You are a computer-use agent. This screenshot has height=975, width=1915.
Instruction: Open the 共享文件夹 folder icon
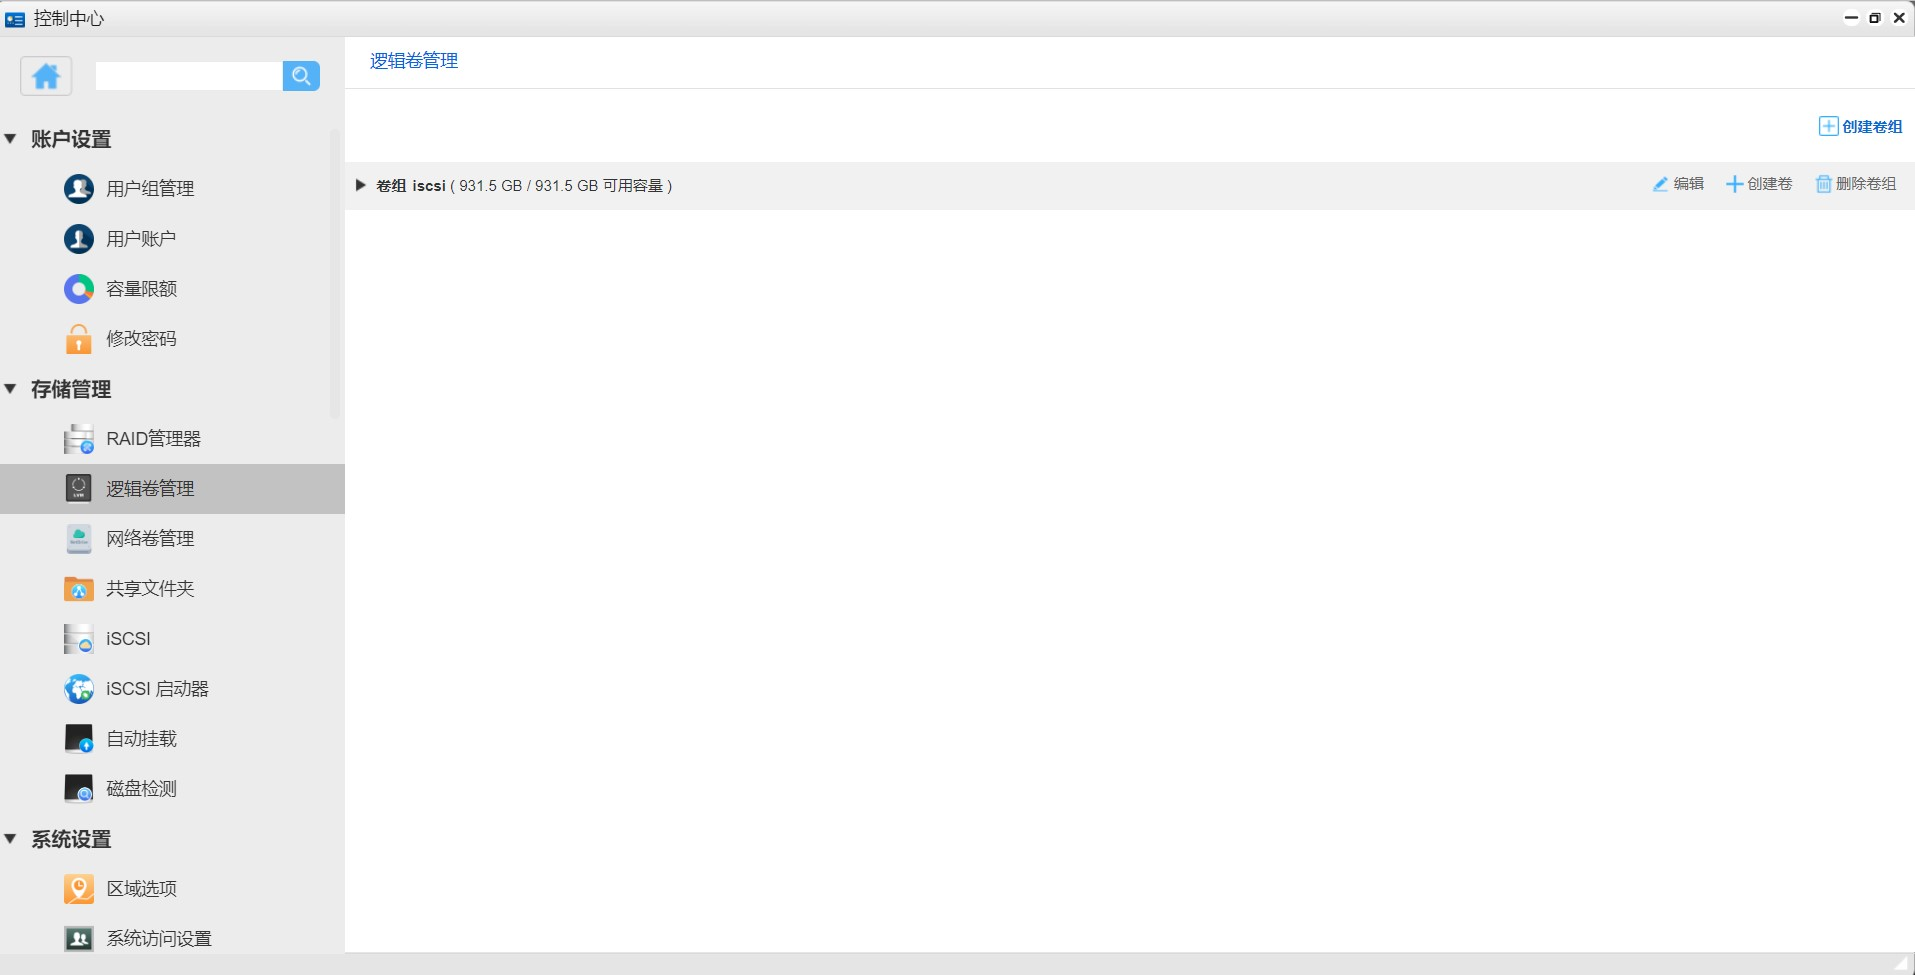[x=78, y=589]
